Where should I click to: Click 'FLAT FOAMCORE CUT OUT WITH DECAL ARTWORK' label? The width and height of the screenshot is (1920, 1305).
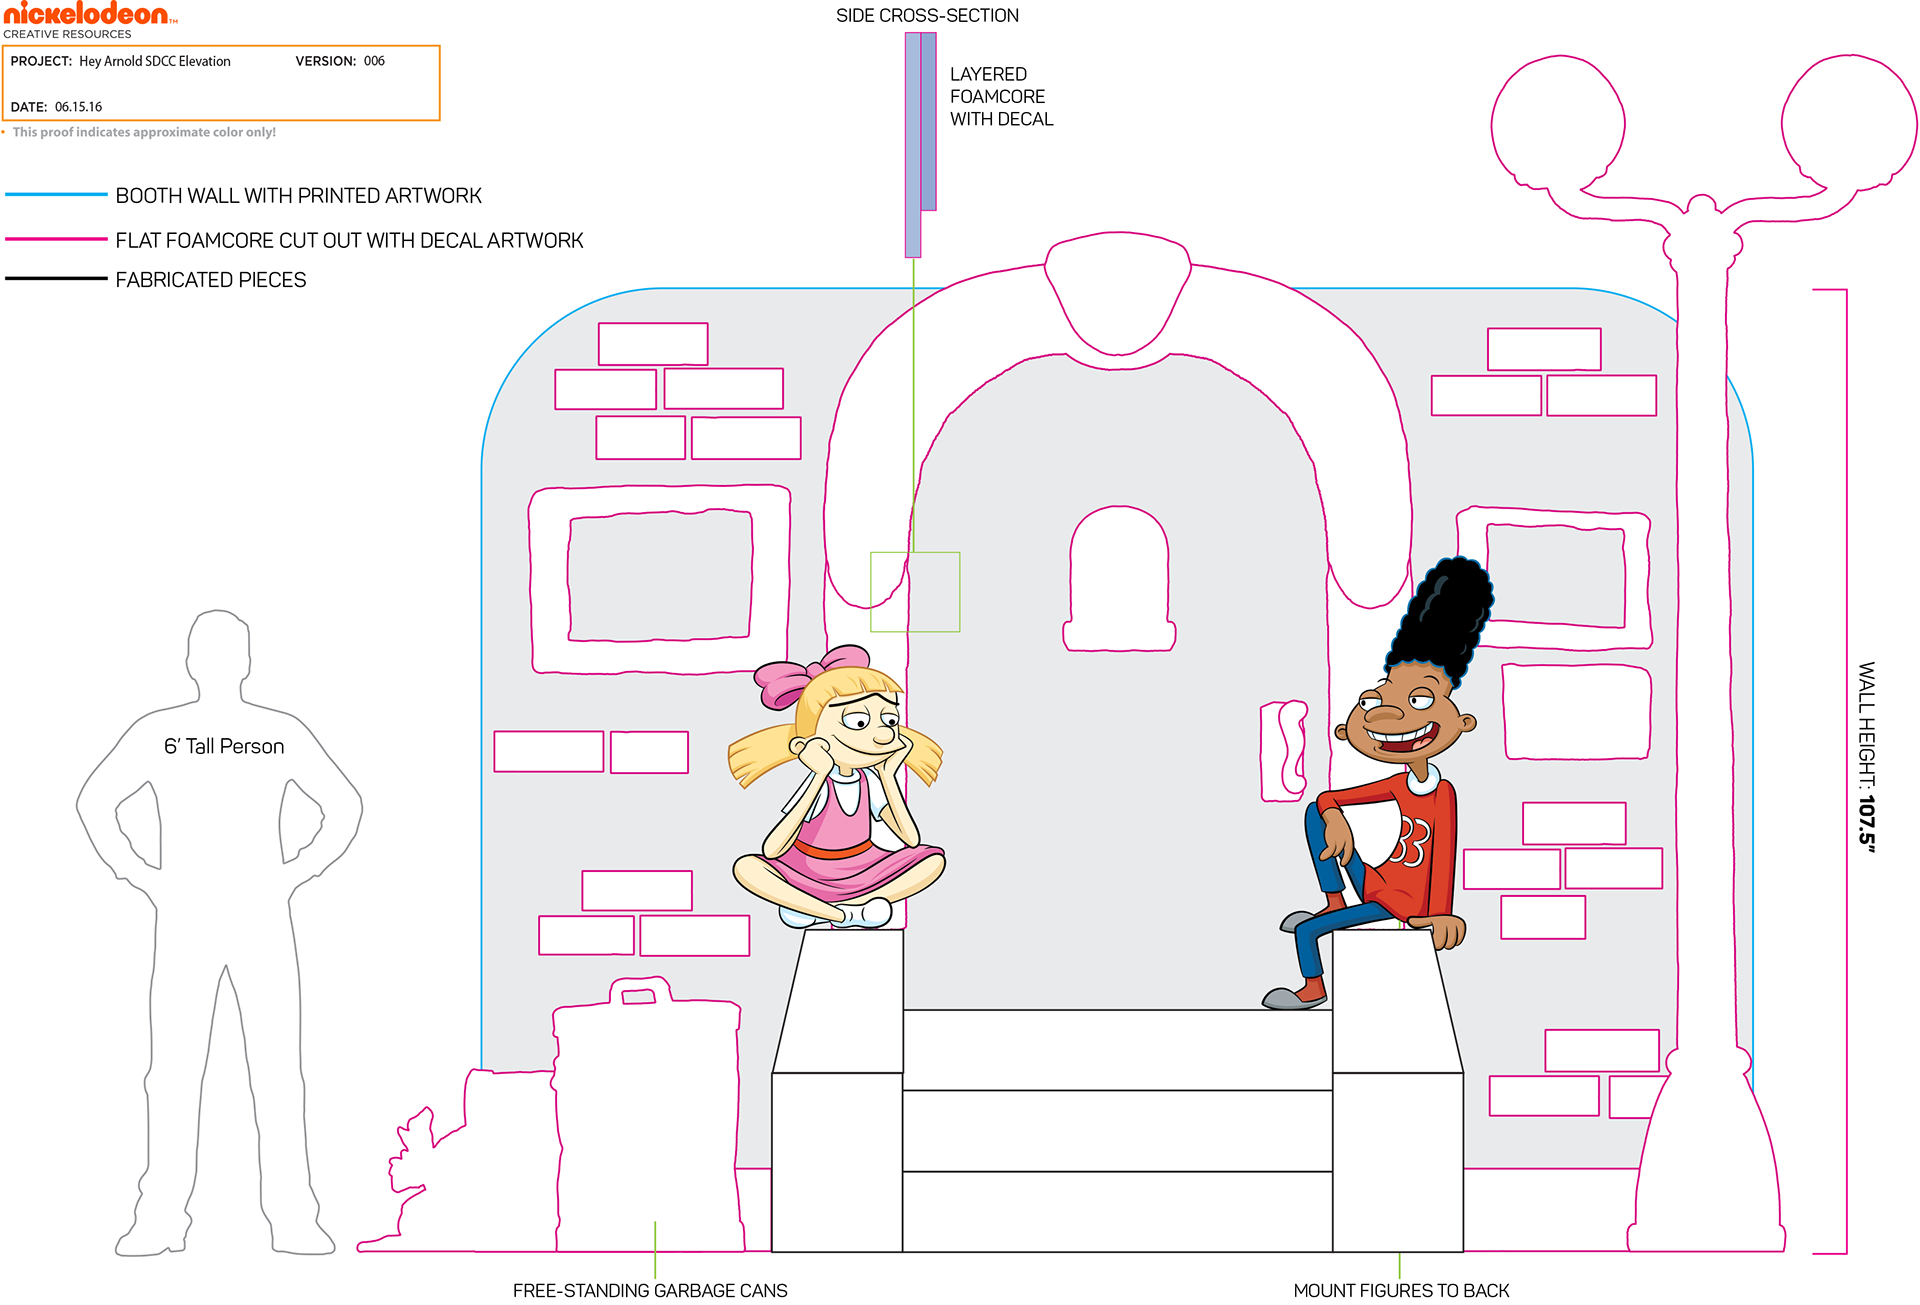349,241
